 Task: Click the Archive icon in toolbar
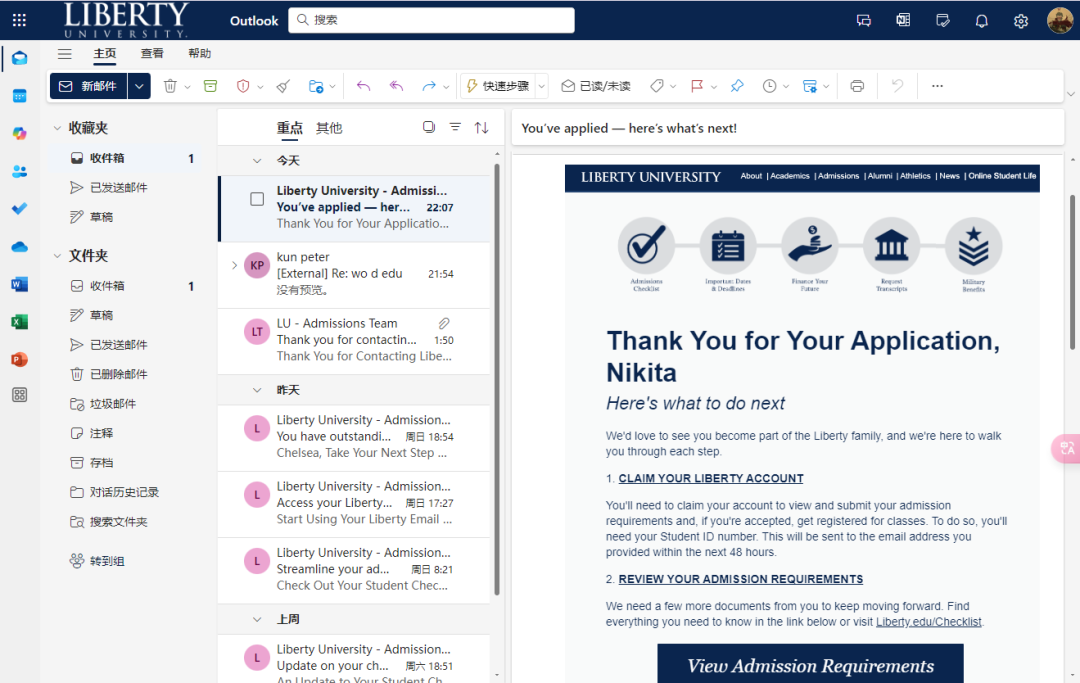coord(210,86)
